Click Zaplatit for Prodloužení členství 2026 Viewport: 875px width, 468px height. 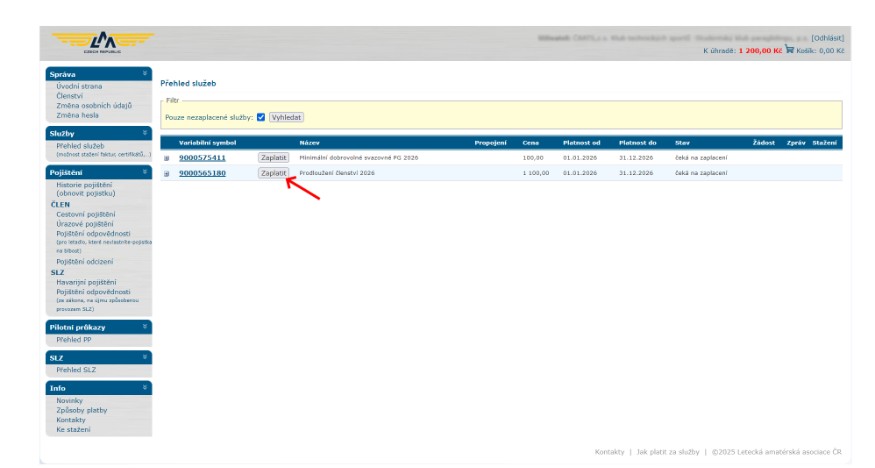(x=273, y=173)
